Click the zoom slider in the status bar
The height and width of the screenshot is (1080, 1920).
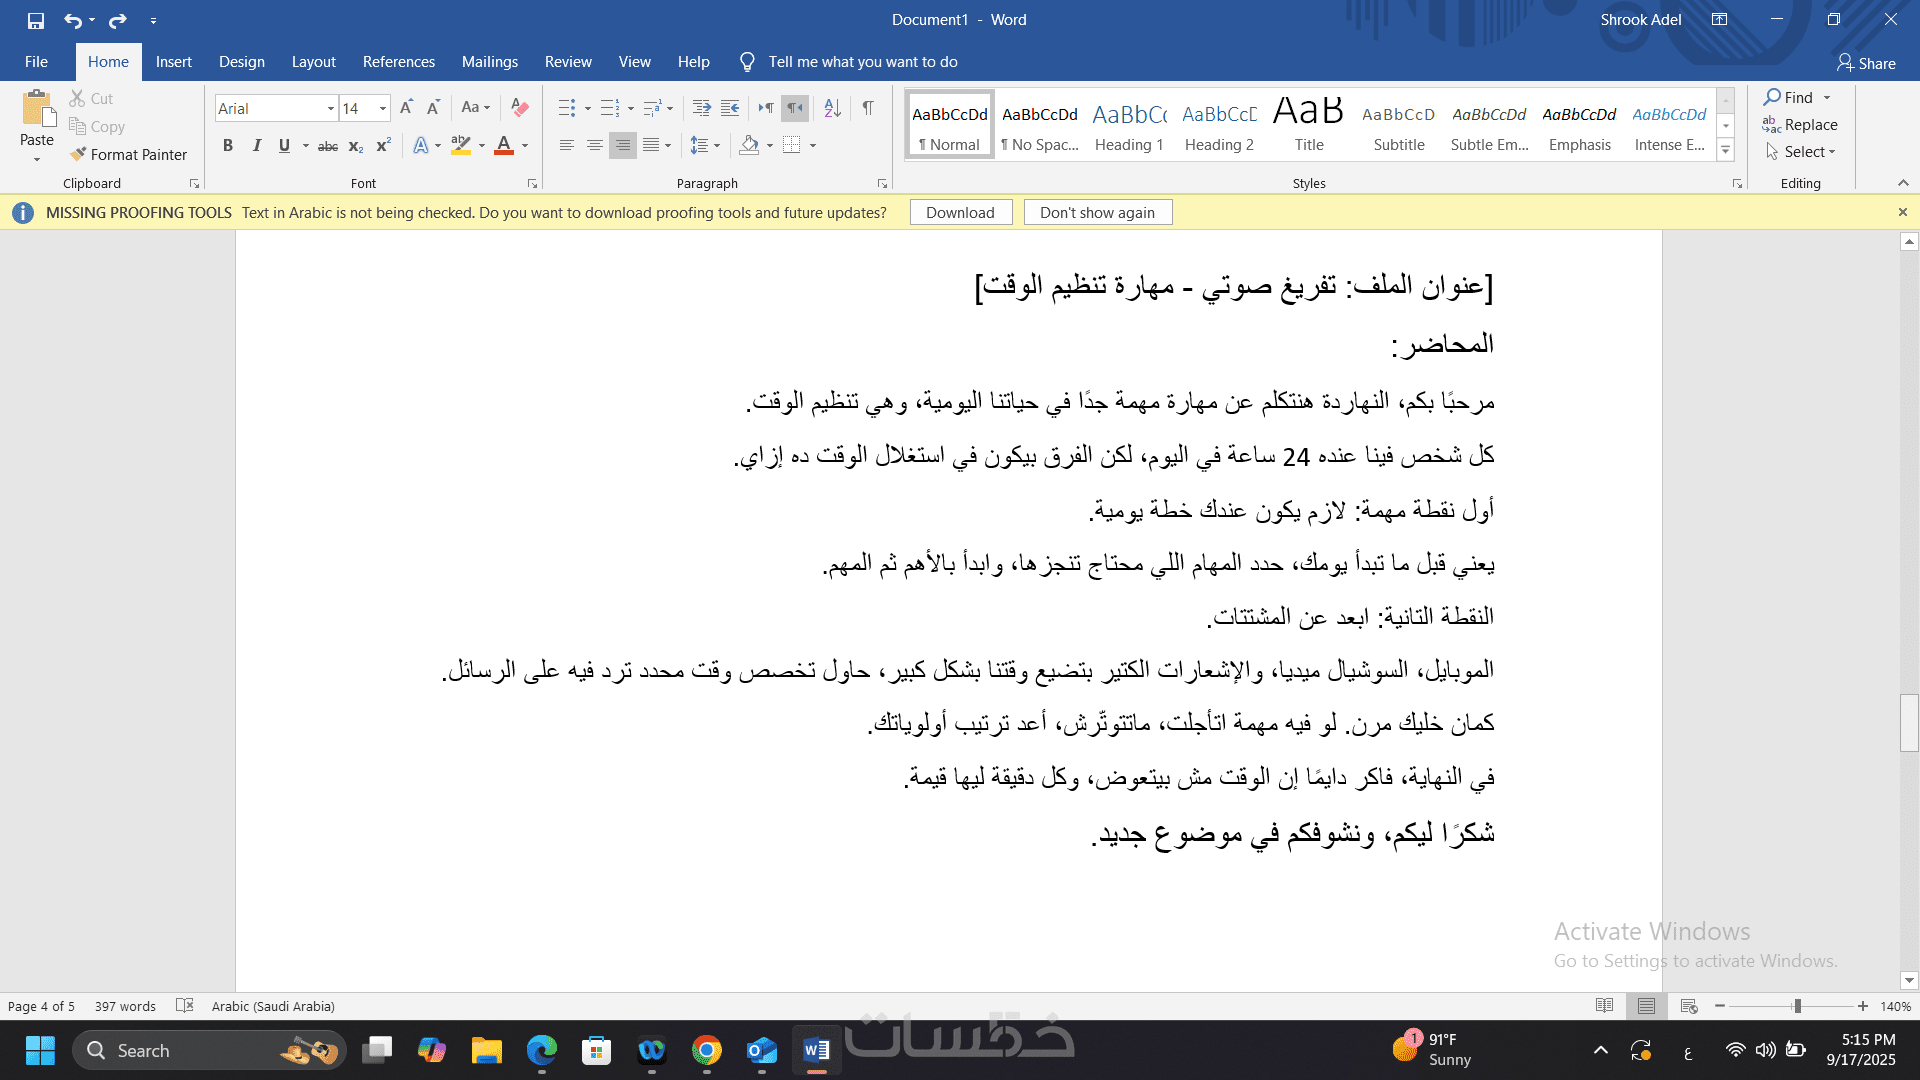coord(1796,1006)
